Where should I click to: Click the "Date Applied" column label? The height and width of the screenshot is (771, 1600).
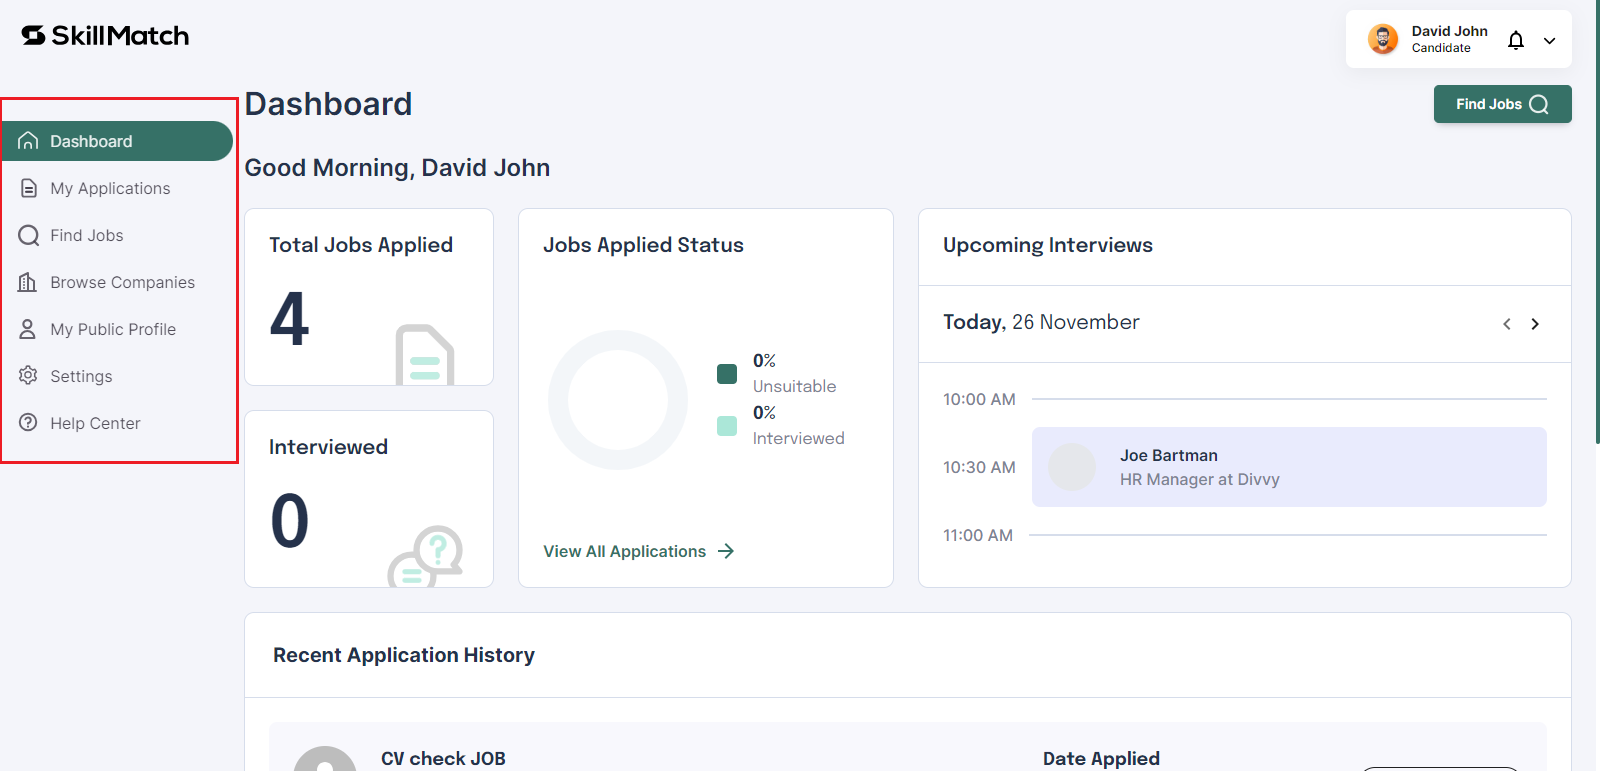pos(1101,758)
